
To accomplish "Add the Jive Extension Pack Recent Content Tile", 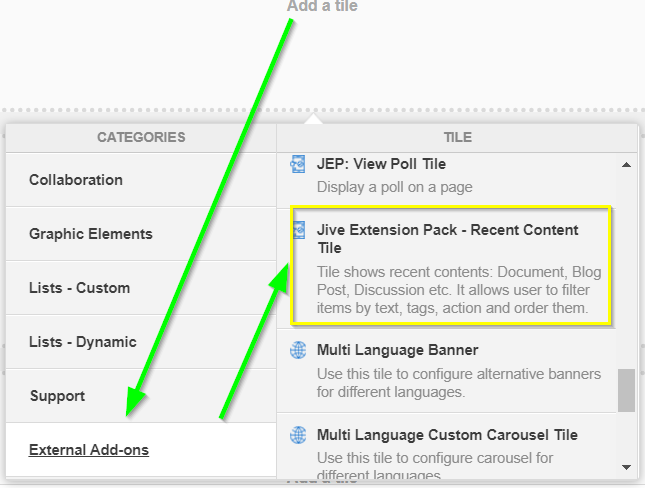I will [447, 268].
